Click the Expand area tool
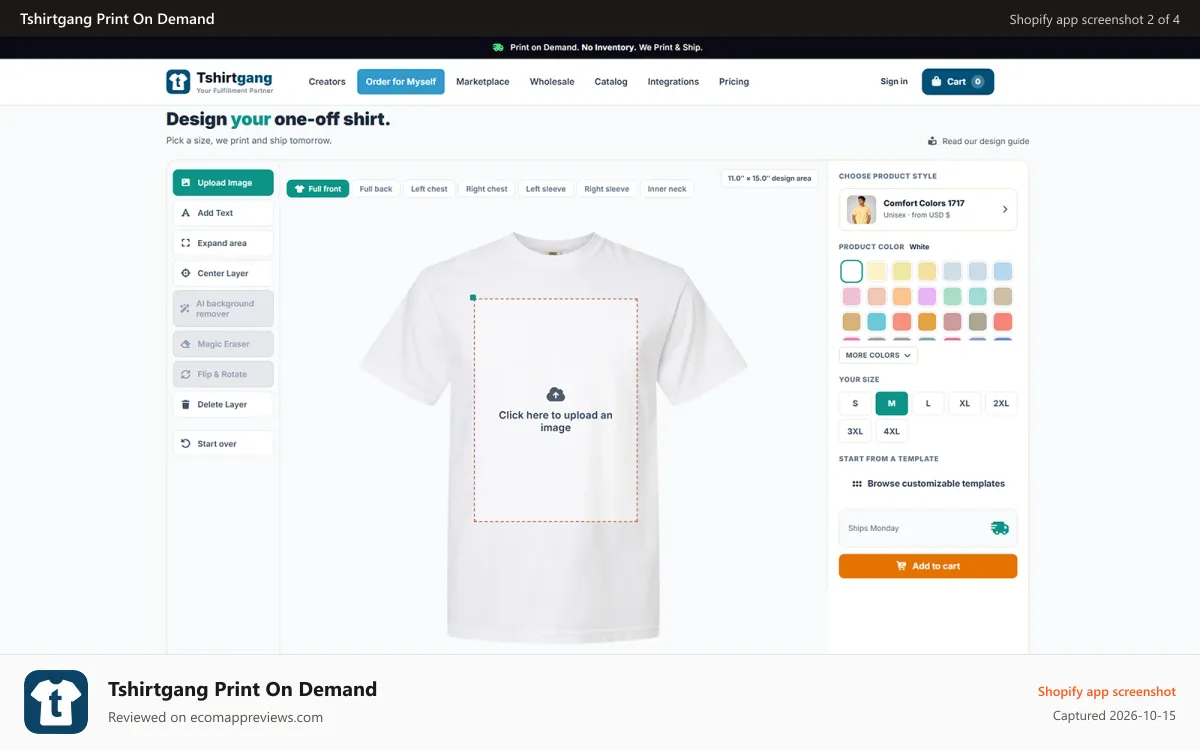 (223, 243)
